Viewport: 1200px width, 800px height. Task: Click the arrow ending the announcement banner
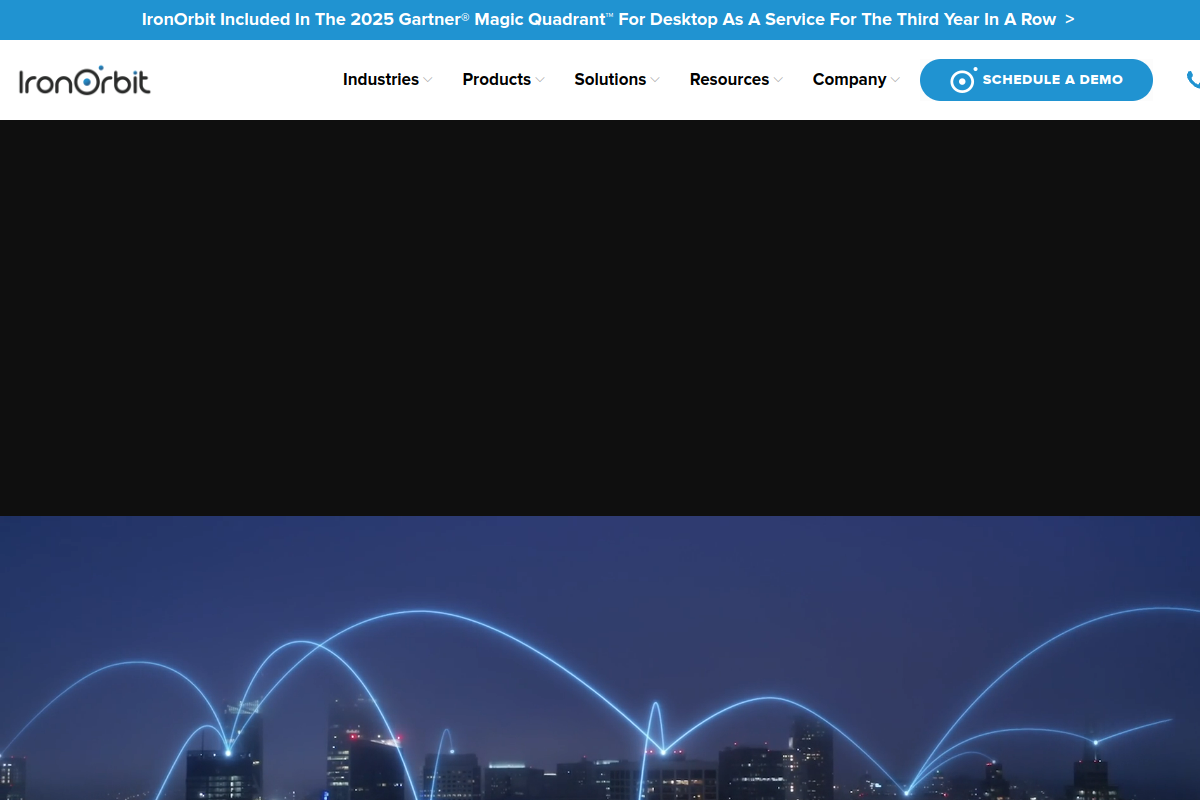[1070, 20]
